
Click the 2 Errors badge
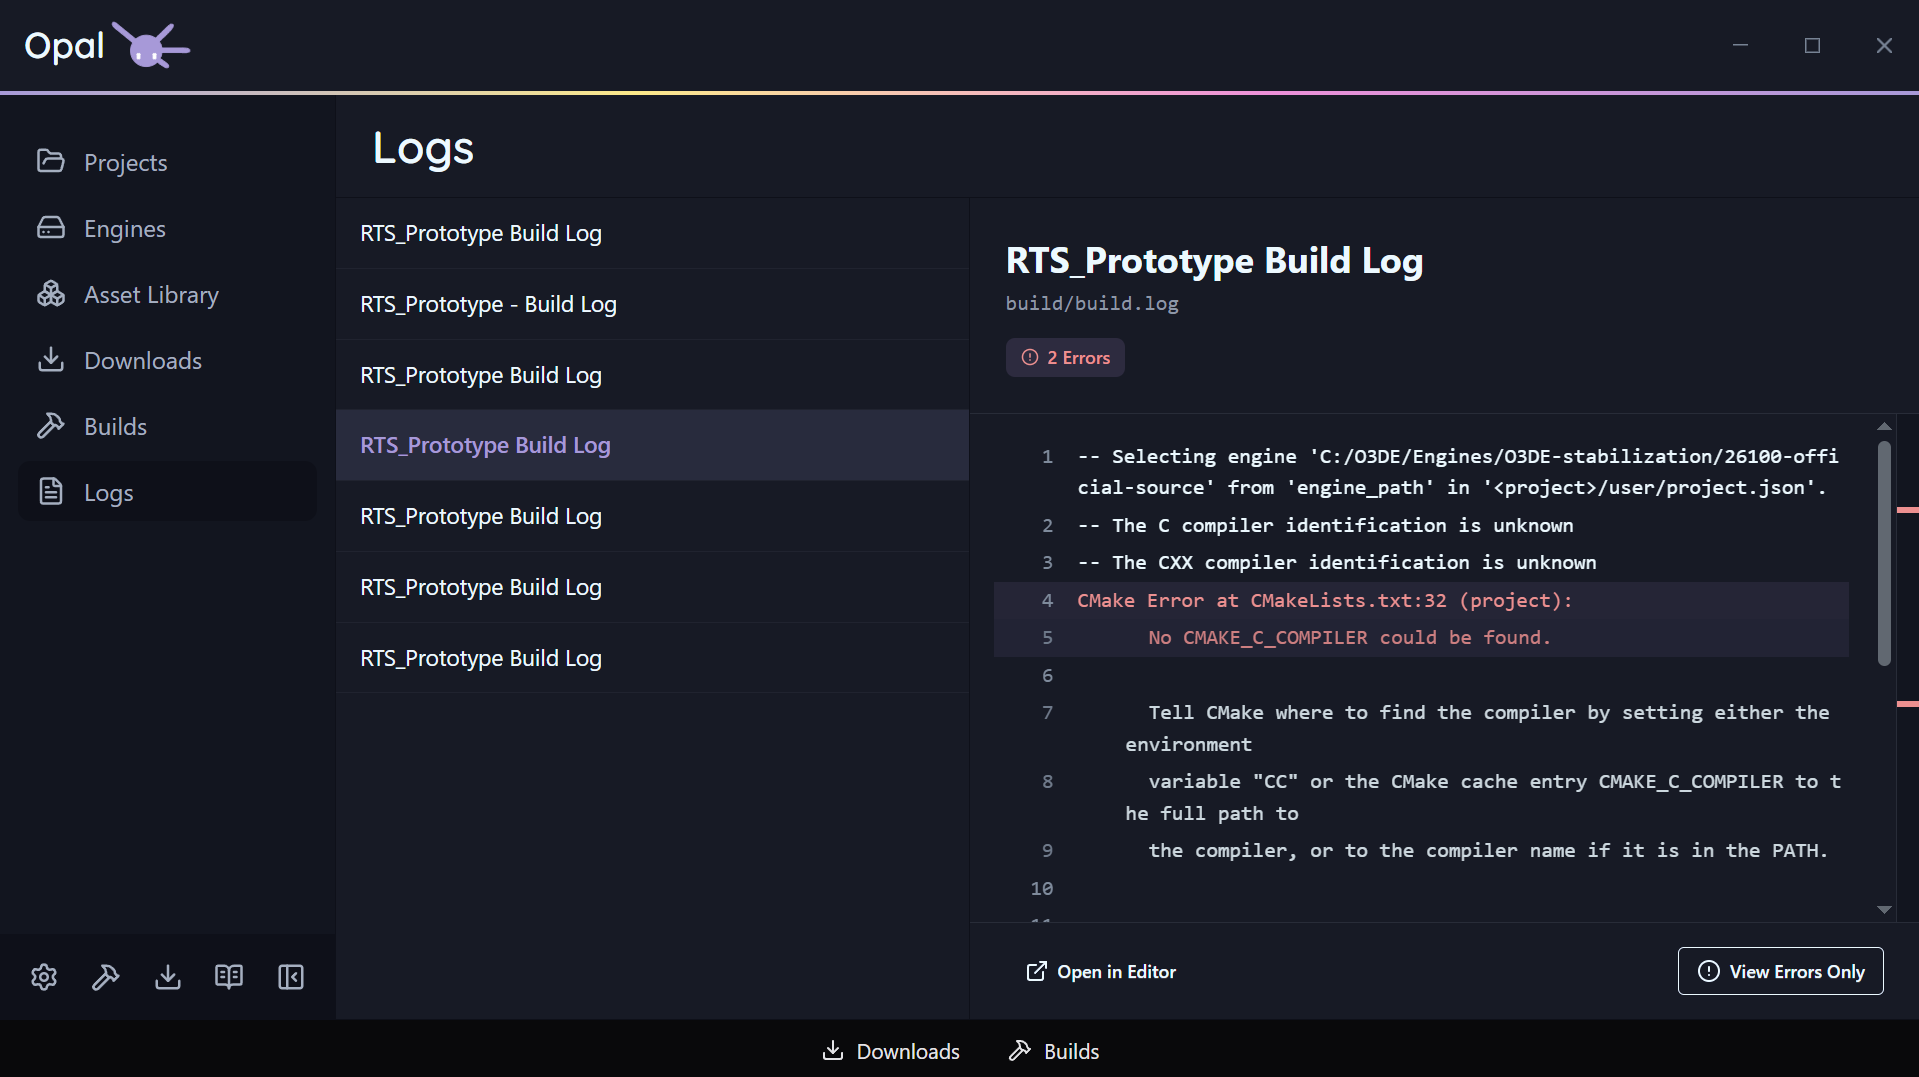coord(1065,358)
